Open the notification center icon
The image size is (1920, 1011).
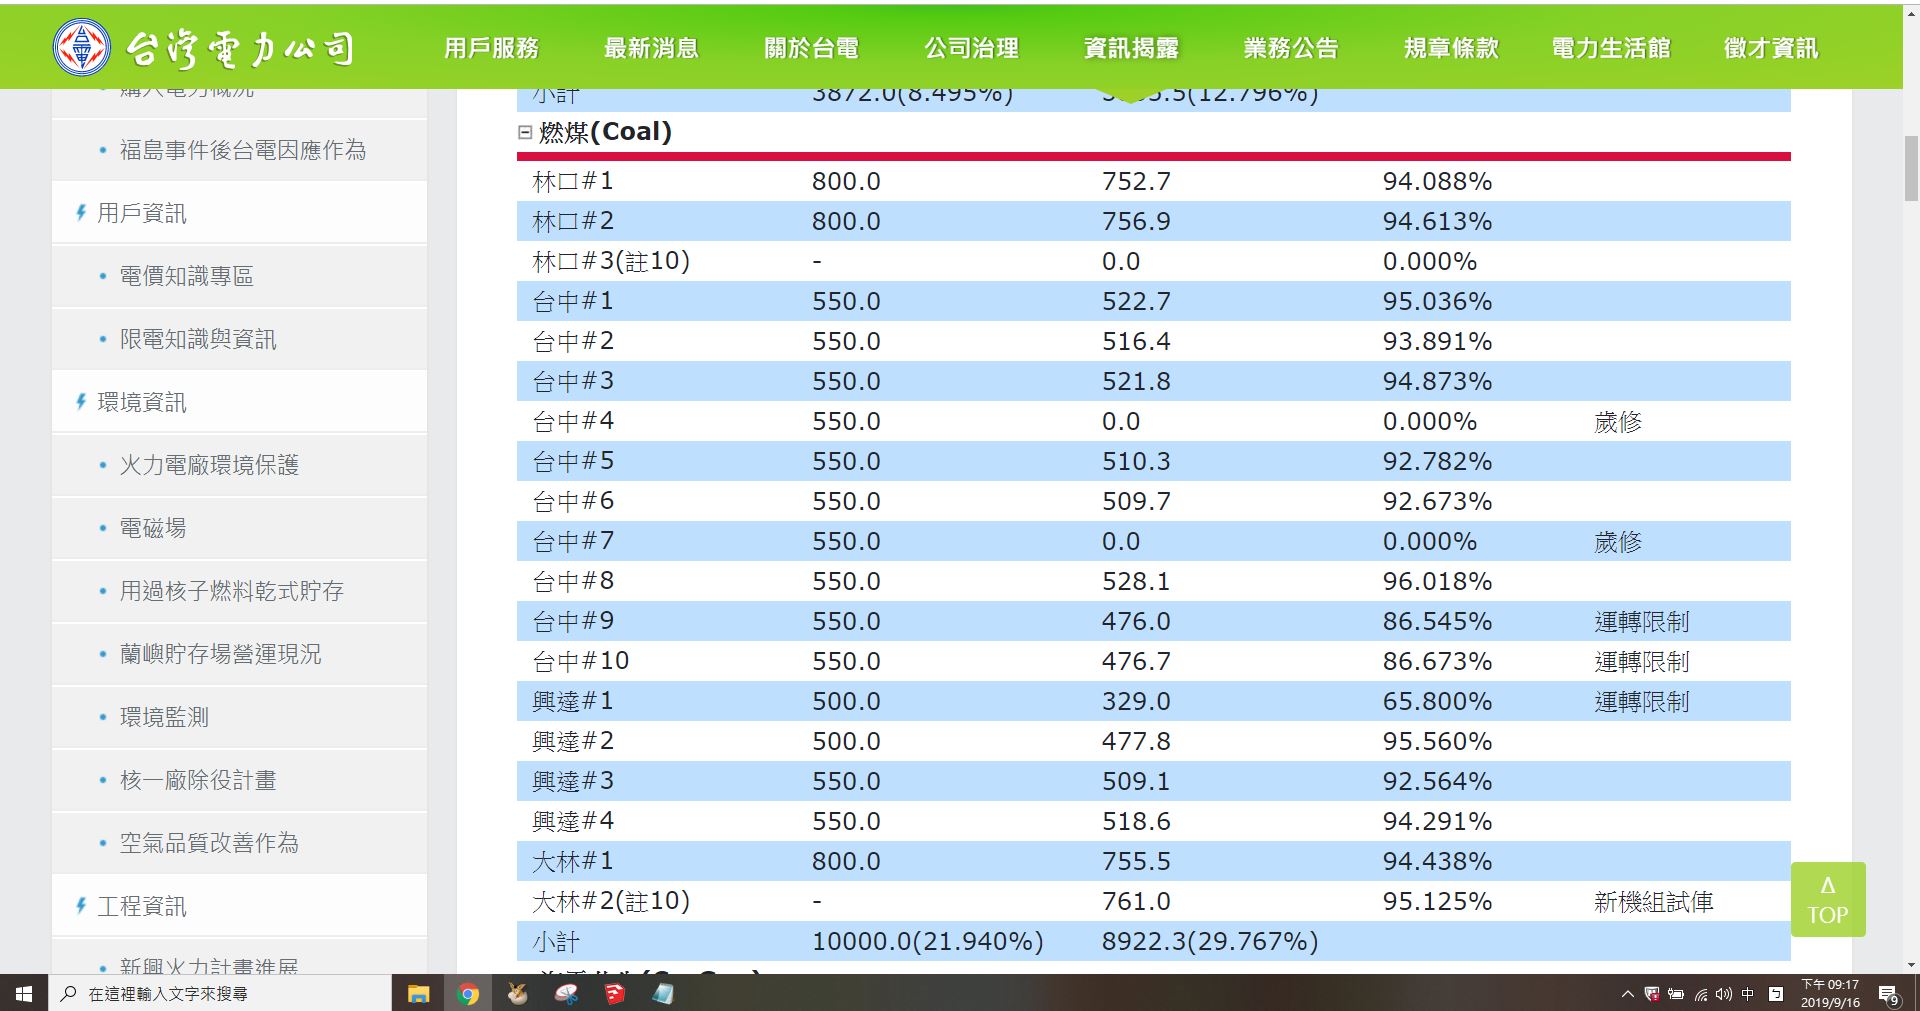[1889, 994]
